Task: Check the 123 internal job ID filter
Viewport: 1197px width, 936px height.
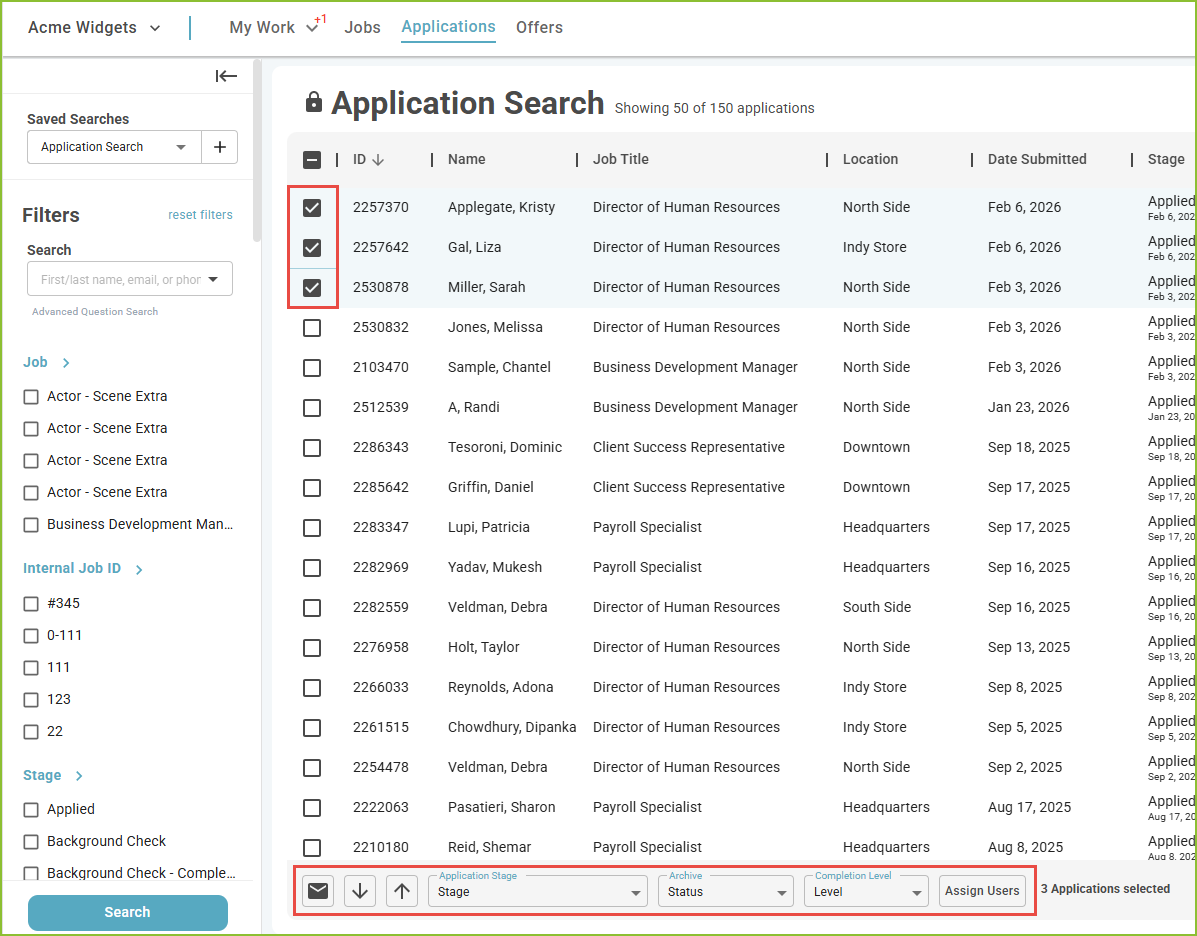Action: pos(31,700)
